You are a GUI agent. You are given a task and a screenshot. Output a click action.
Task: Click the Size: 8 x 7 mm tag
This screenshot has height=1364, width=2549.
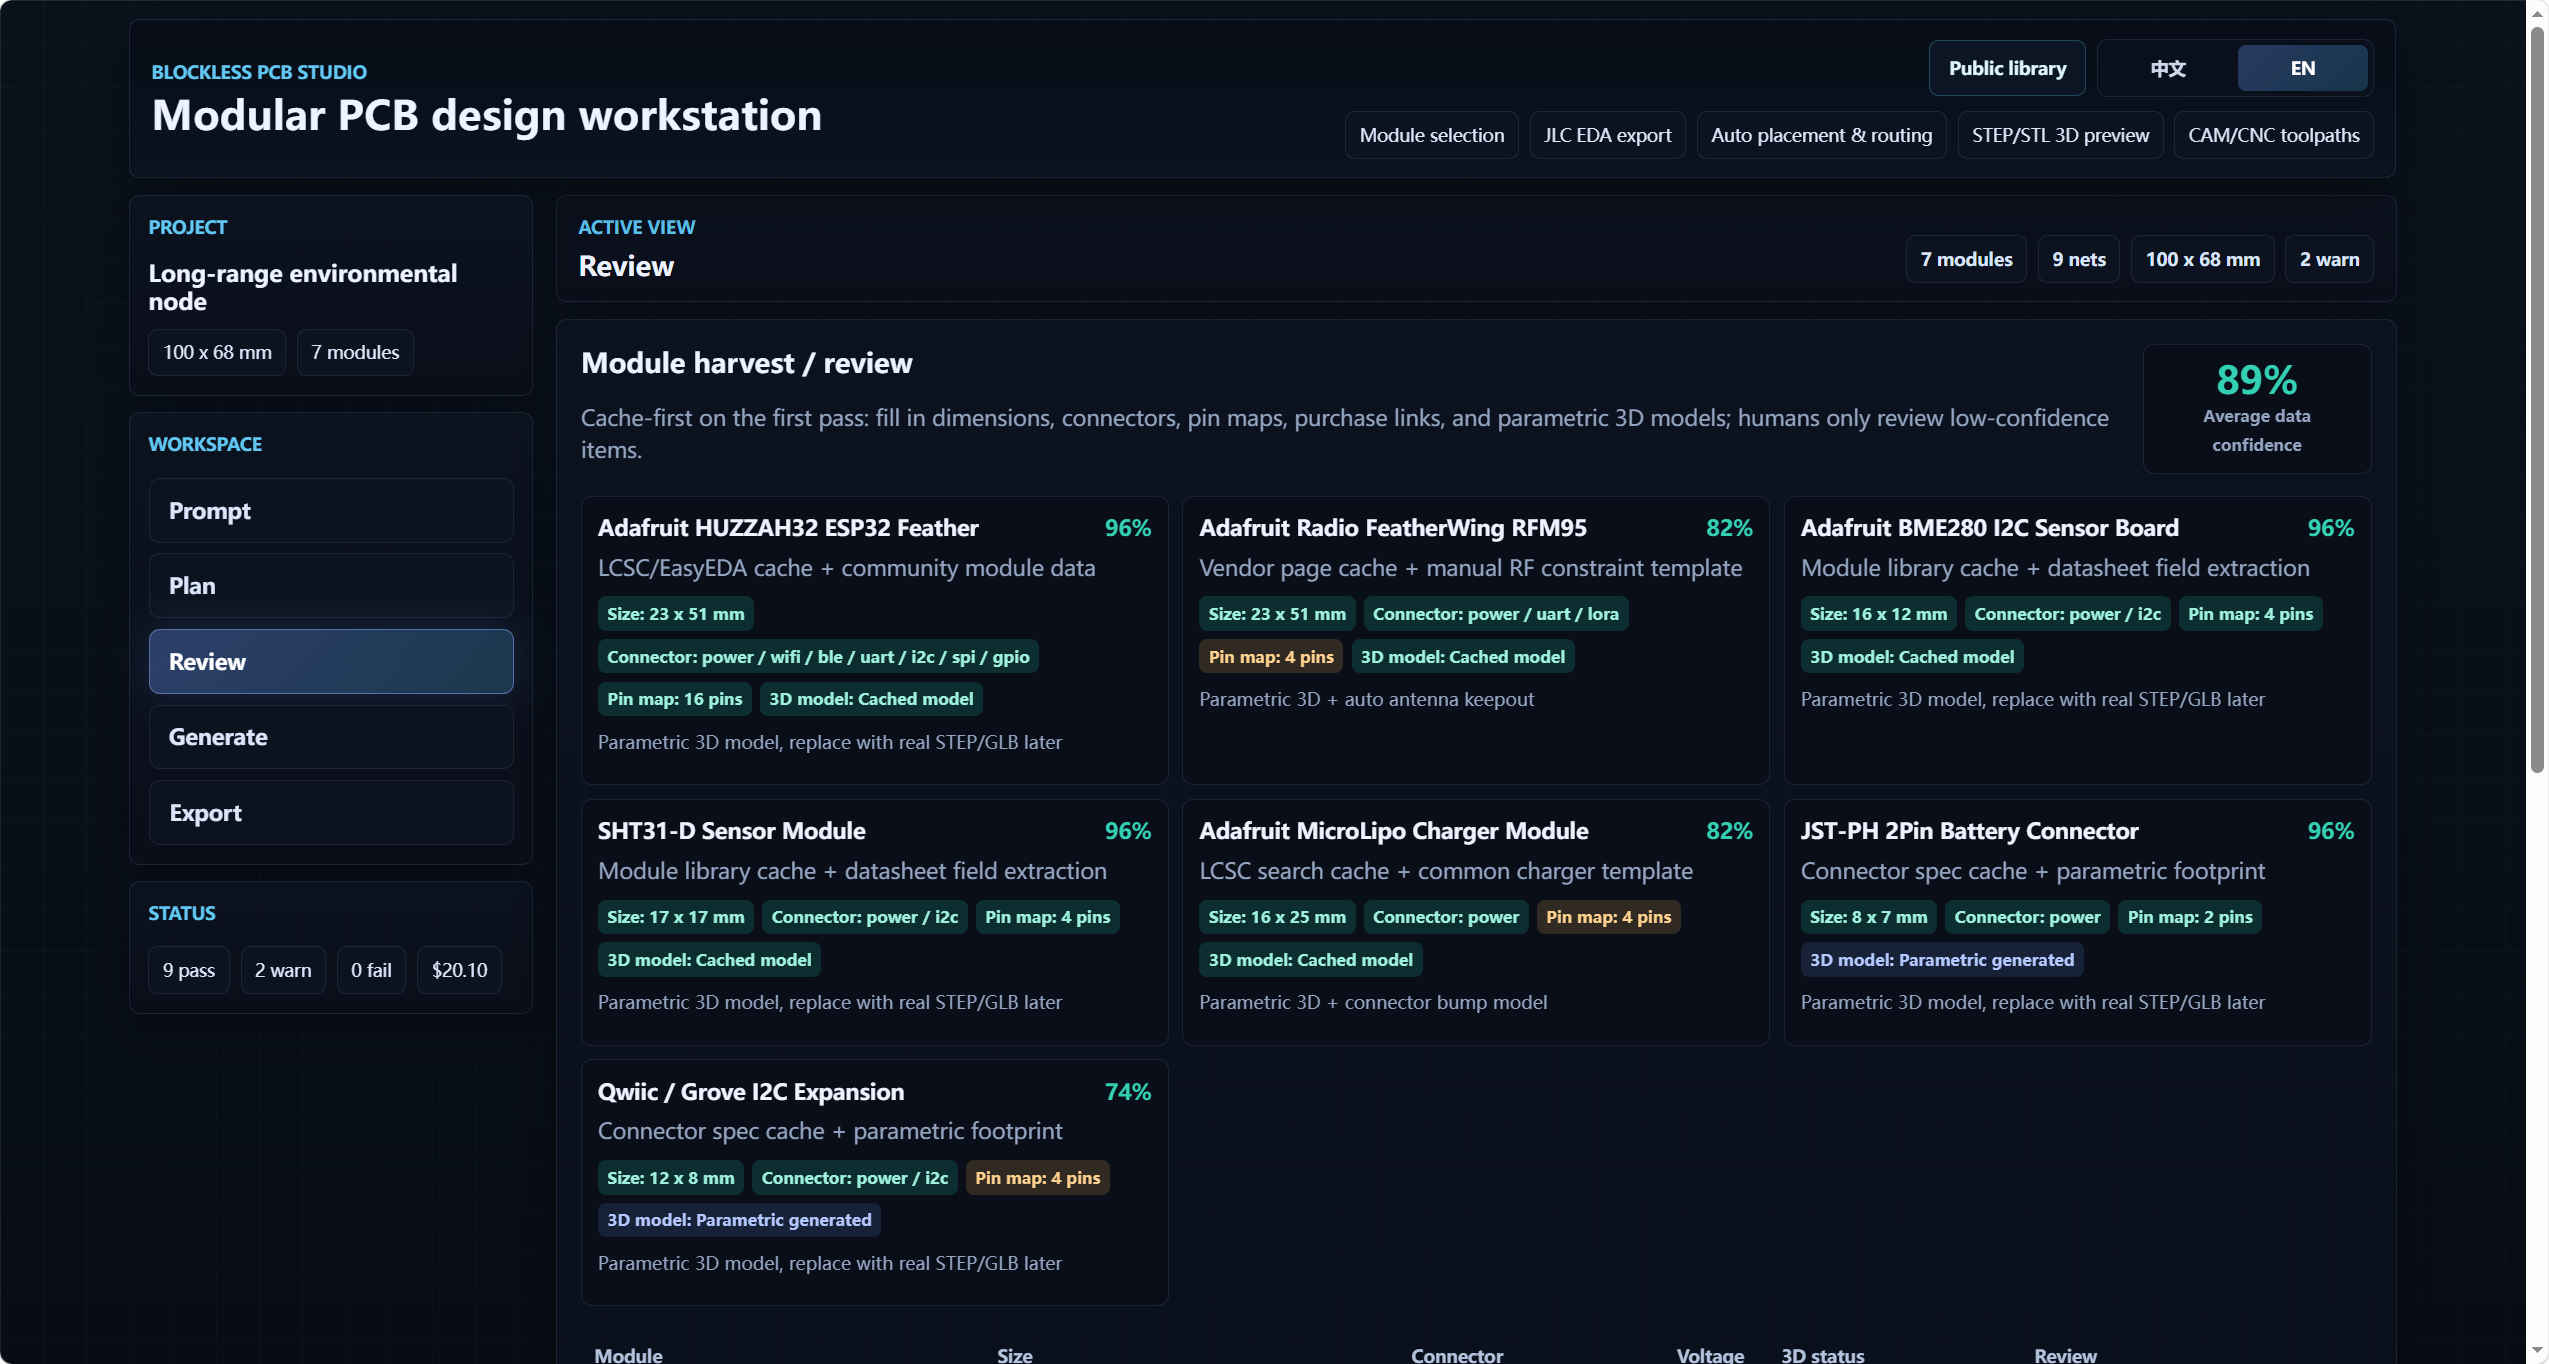click(x=1868, y=917)
